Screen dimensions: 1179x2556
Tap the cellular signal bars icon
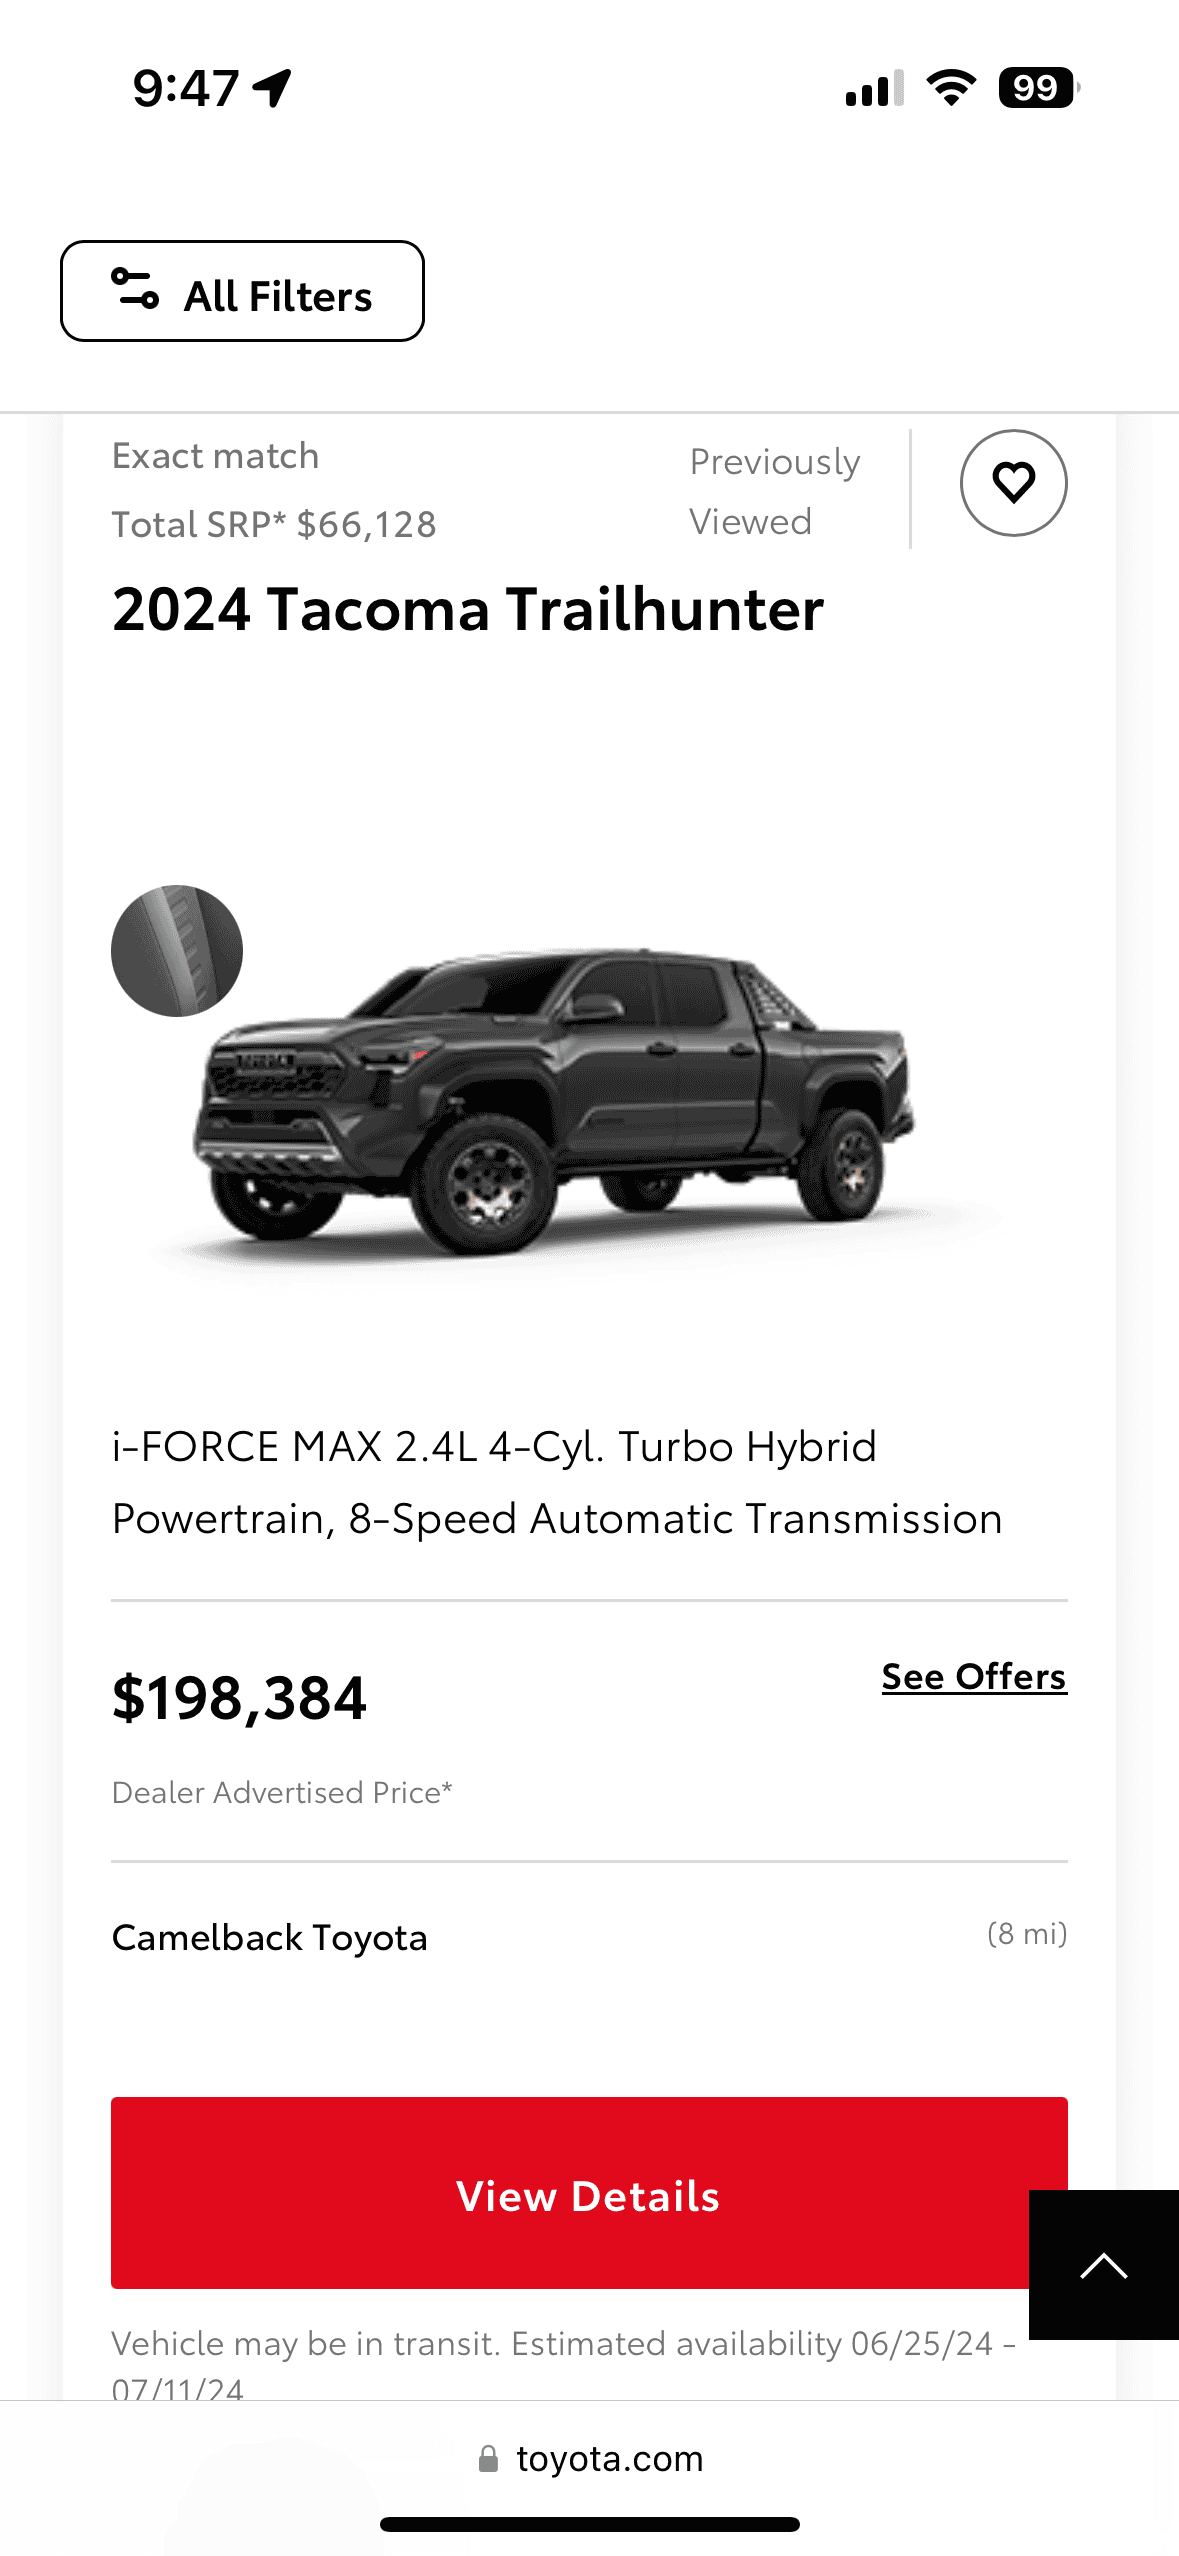(x=874, y=88)
